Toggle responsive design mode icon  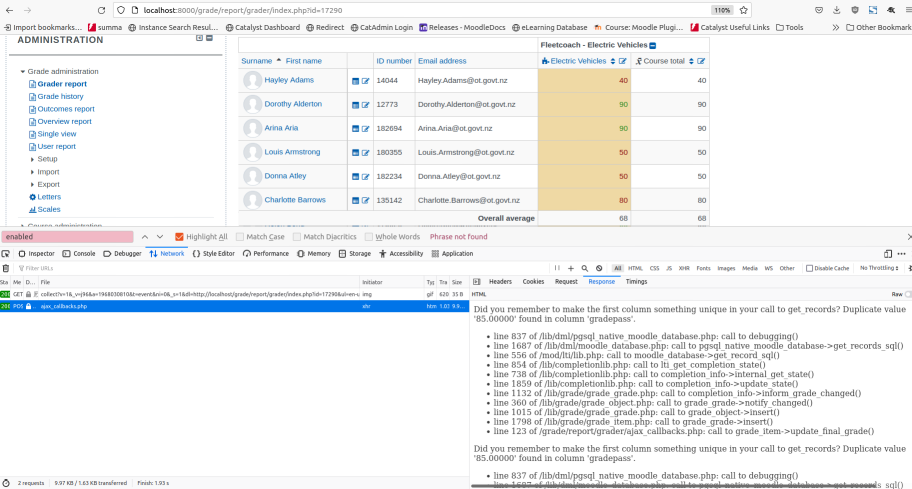[x=888, y=254]
